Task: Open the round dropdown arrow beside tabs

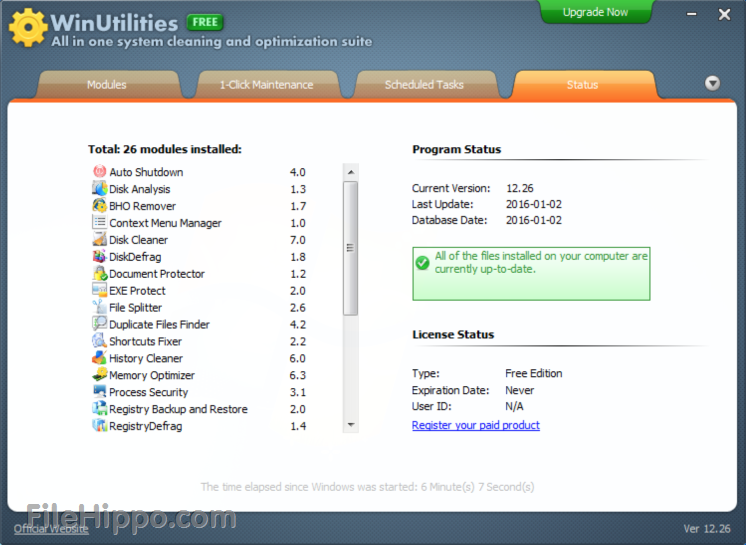Action: point(712,84)
